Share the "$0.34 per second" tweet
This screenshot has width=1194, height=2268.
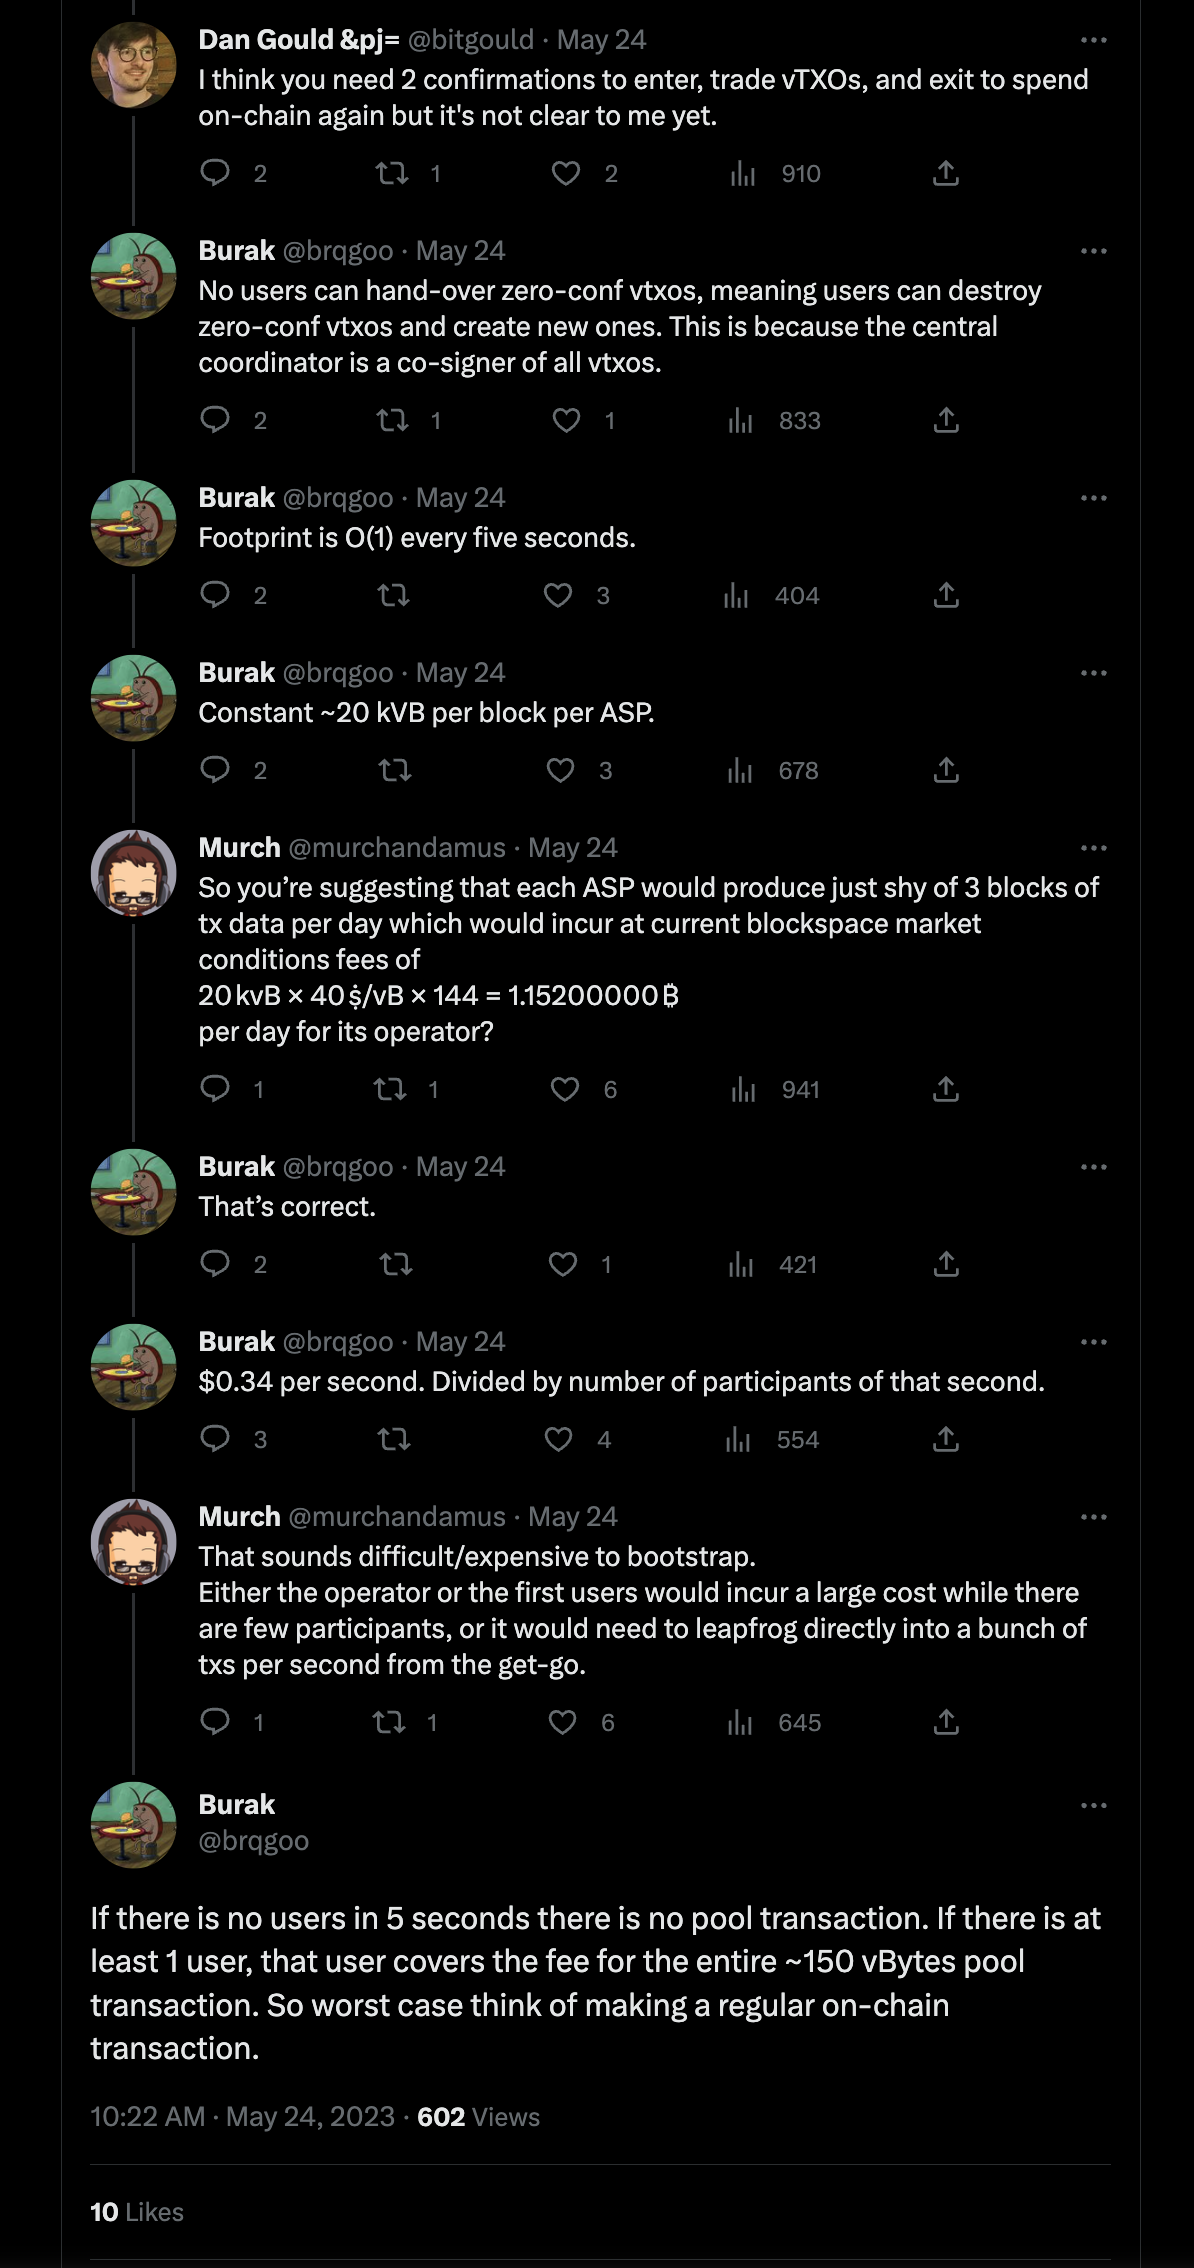click(946, 1439)
